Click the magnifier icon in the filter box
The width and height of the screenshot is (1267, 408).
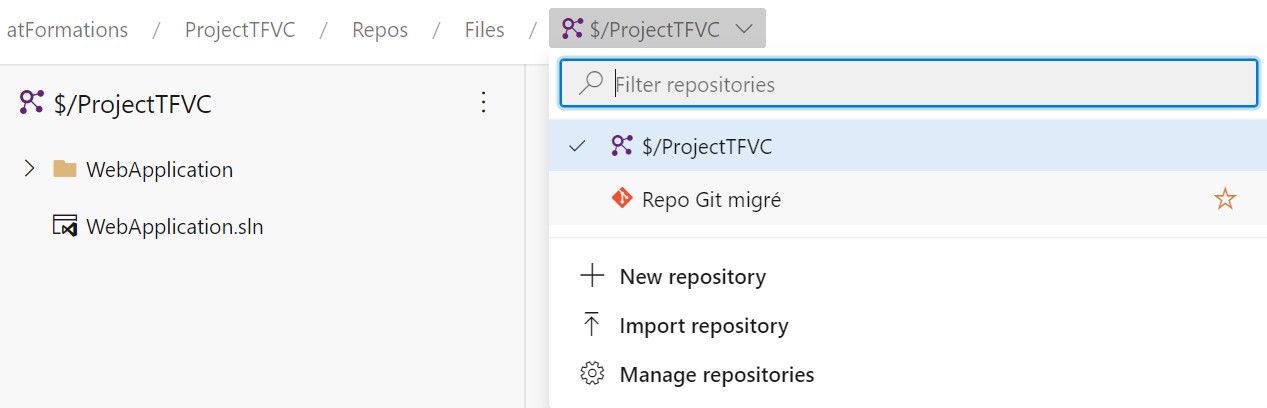pos(591,84)
